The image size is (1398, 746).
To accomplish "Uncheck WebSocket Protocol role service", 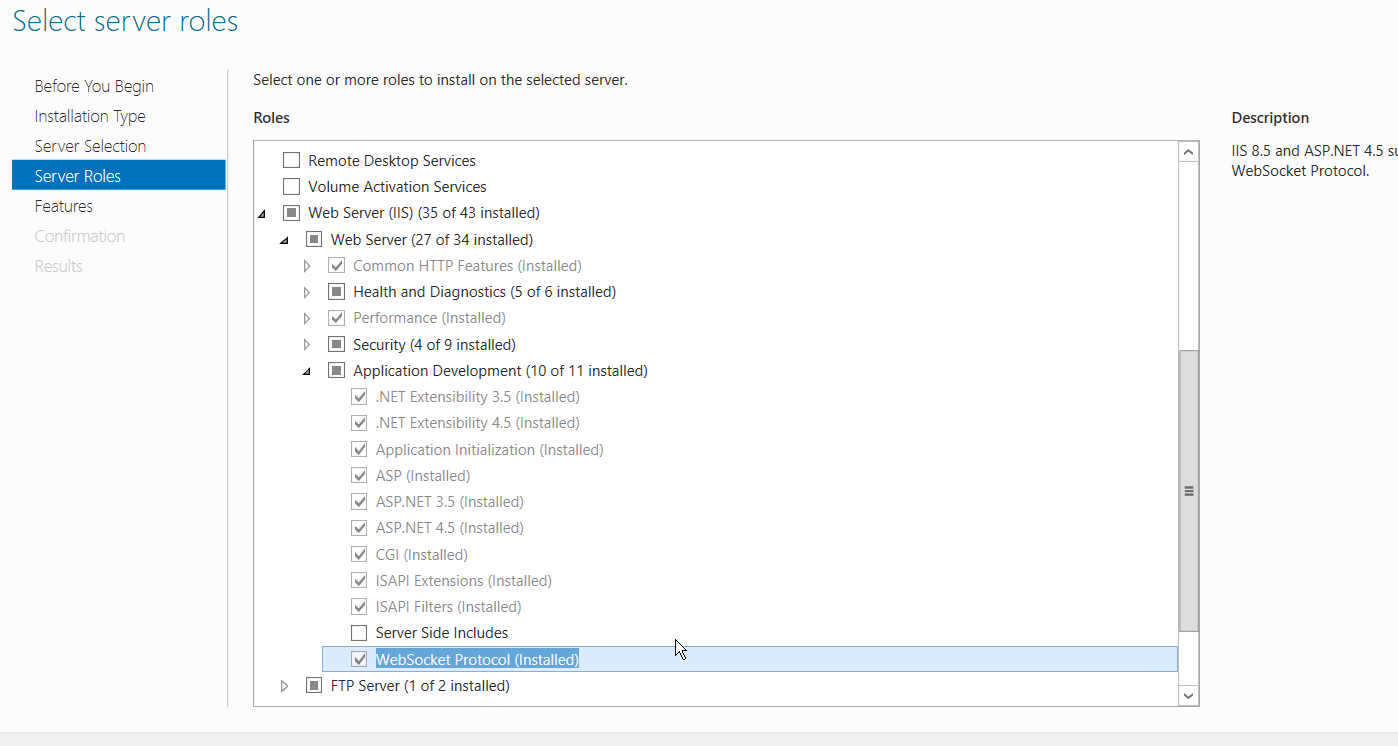I will 359,658.
